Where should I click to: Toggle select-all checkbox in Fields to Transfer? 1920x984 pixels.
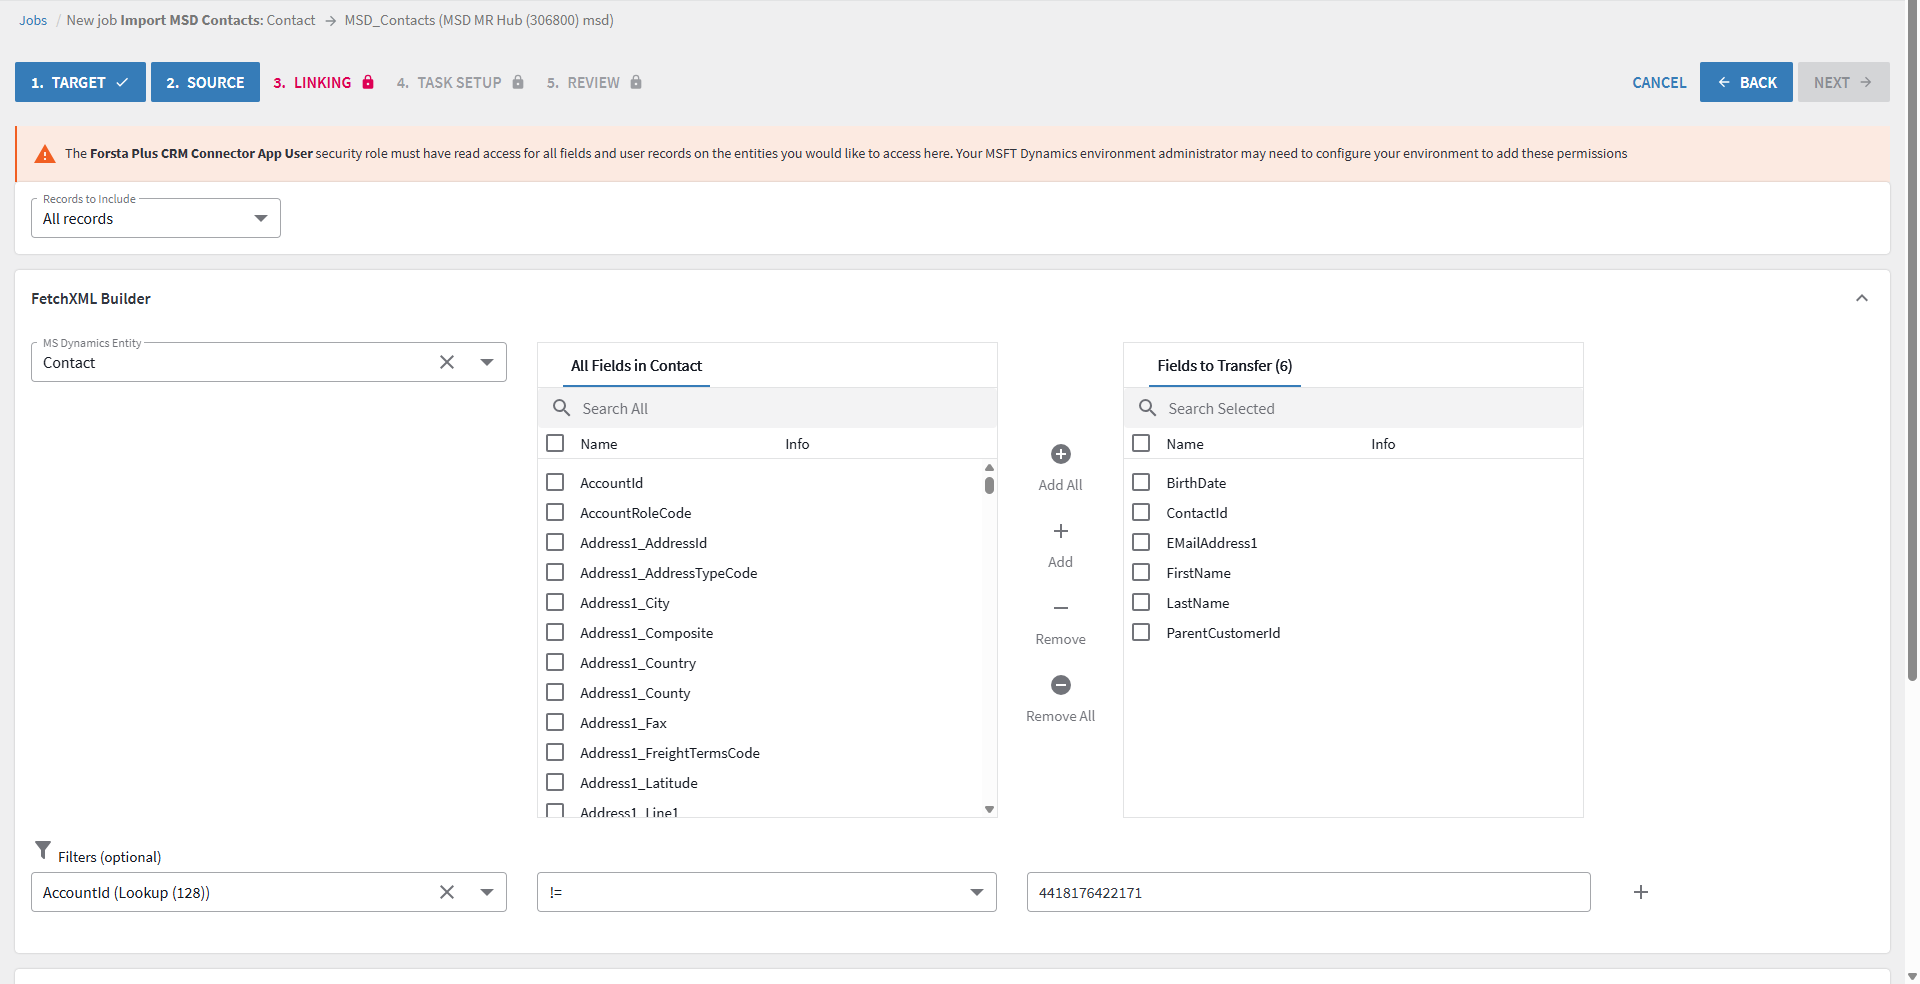1141,443
